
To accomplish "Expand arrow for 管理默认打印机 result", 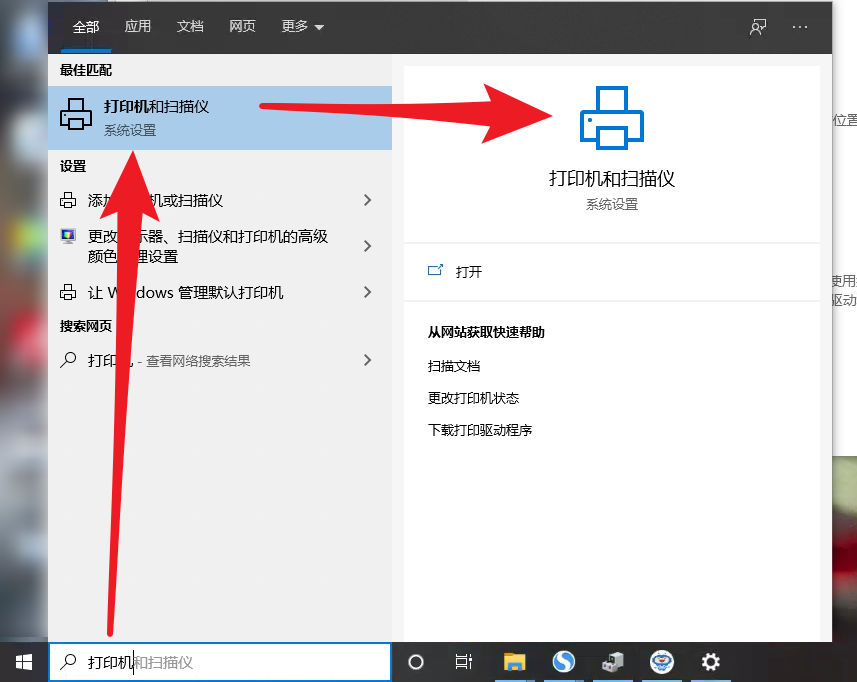I will [x=367, y=292].
